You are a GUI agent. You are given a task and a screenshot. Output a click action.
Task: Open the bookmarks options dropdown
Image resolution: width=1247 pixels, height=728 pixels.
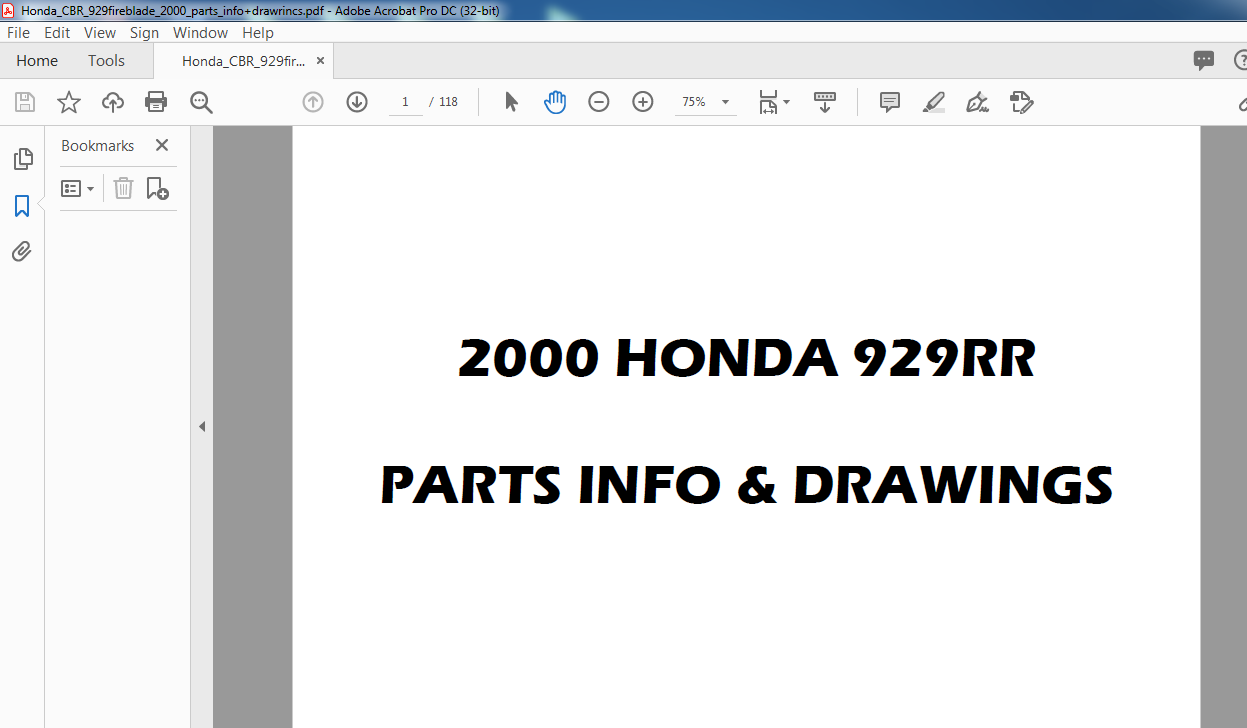pyautogui.click(x=78, y=188)
